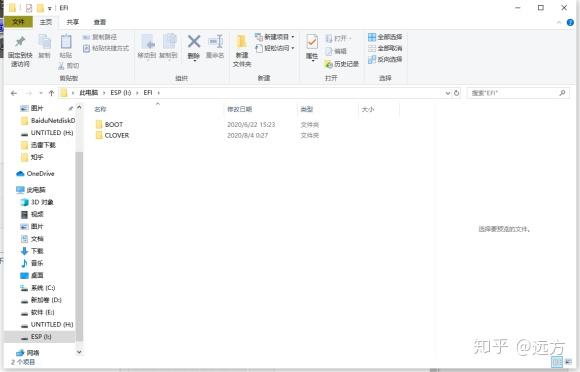Viewport: 580px width, 372px height.
Task: Refresh the current folder
Action: tap(456, 93)
